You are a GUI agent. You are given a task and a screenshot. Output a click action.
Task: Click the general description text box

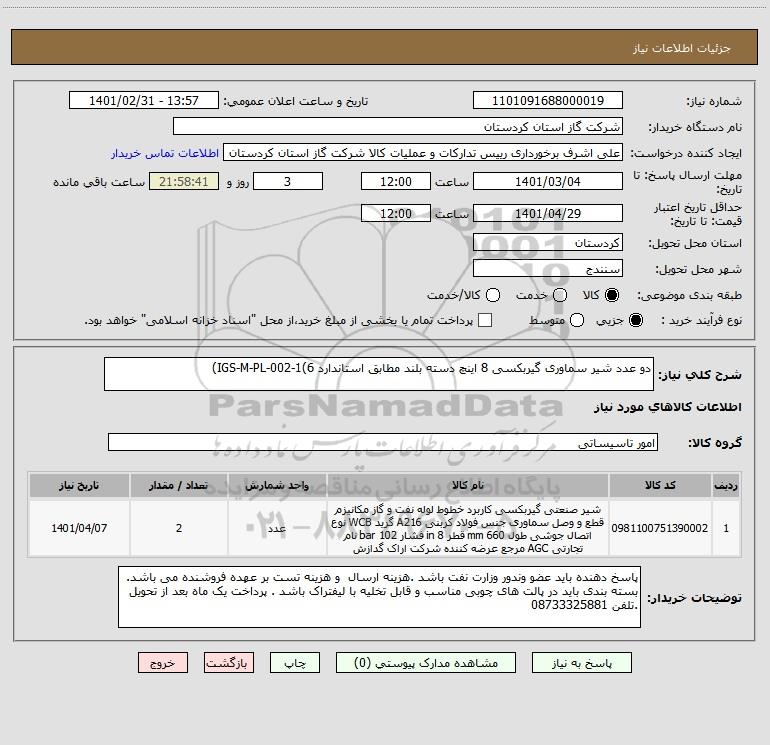(x=379, y=374)
